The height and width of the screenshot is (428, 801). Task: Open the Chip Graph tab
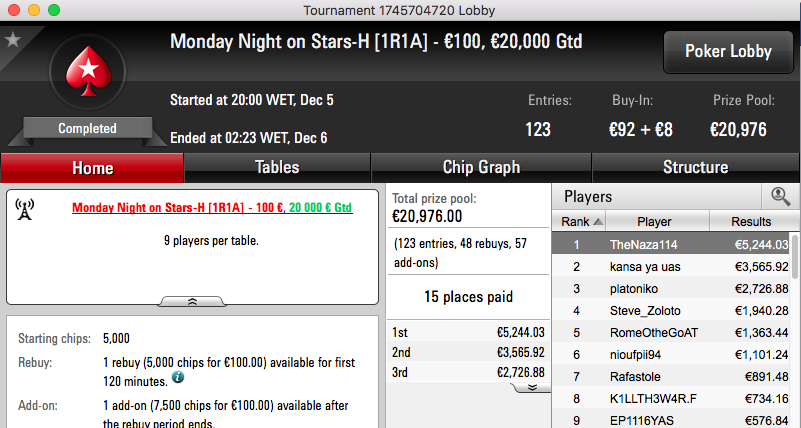[481, 168]
